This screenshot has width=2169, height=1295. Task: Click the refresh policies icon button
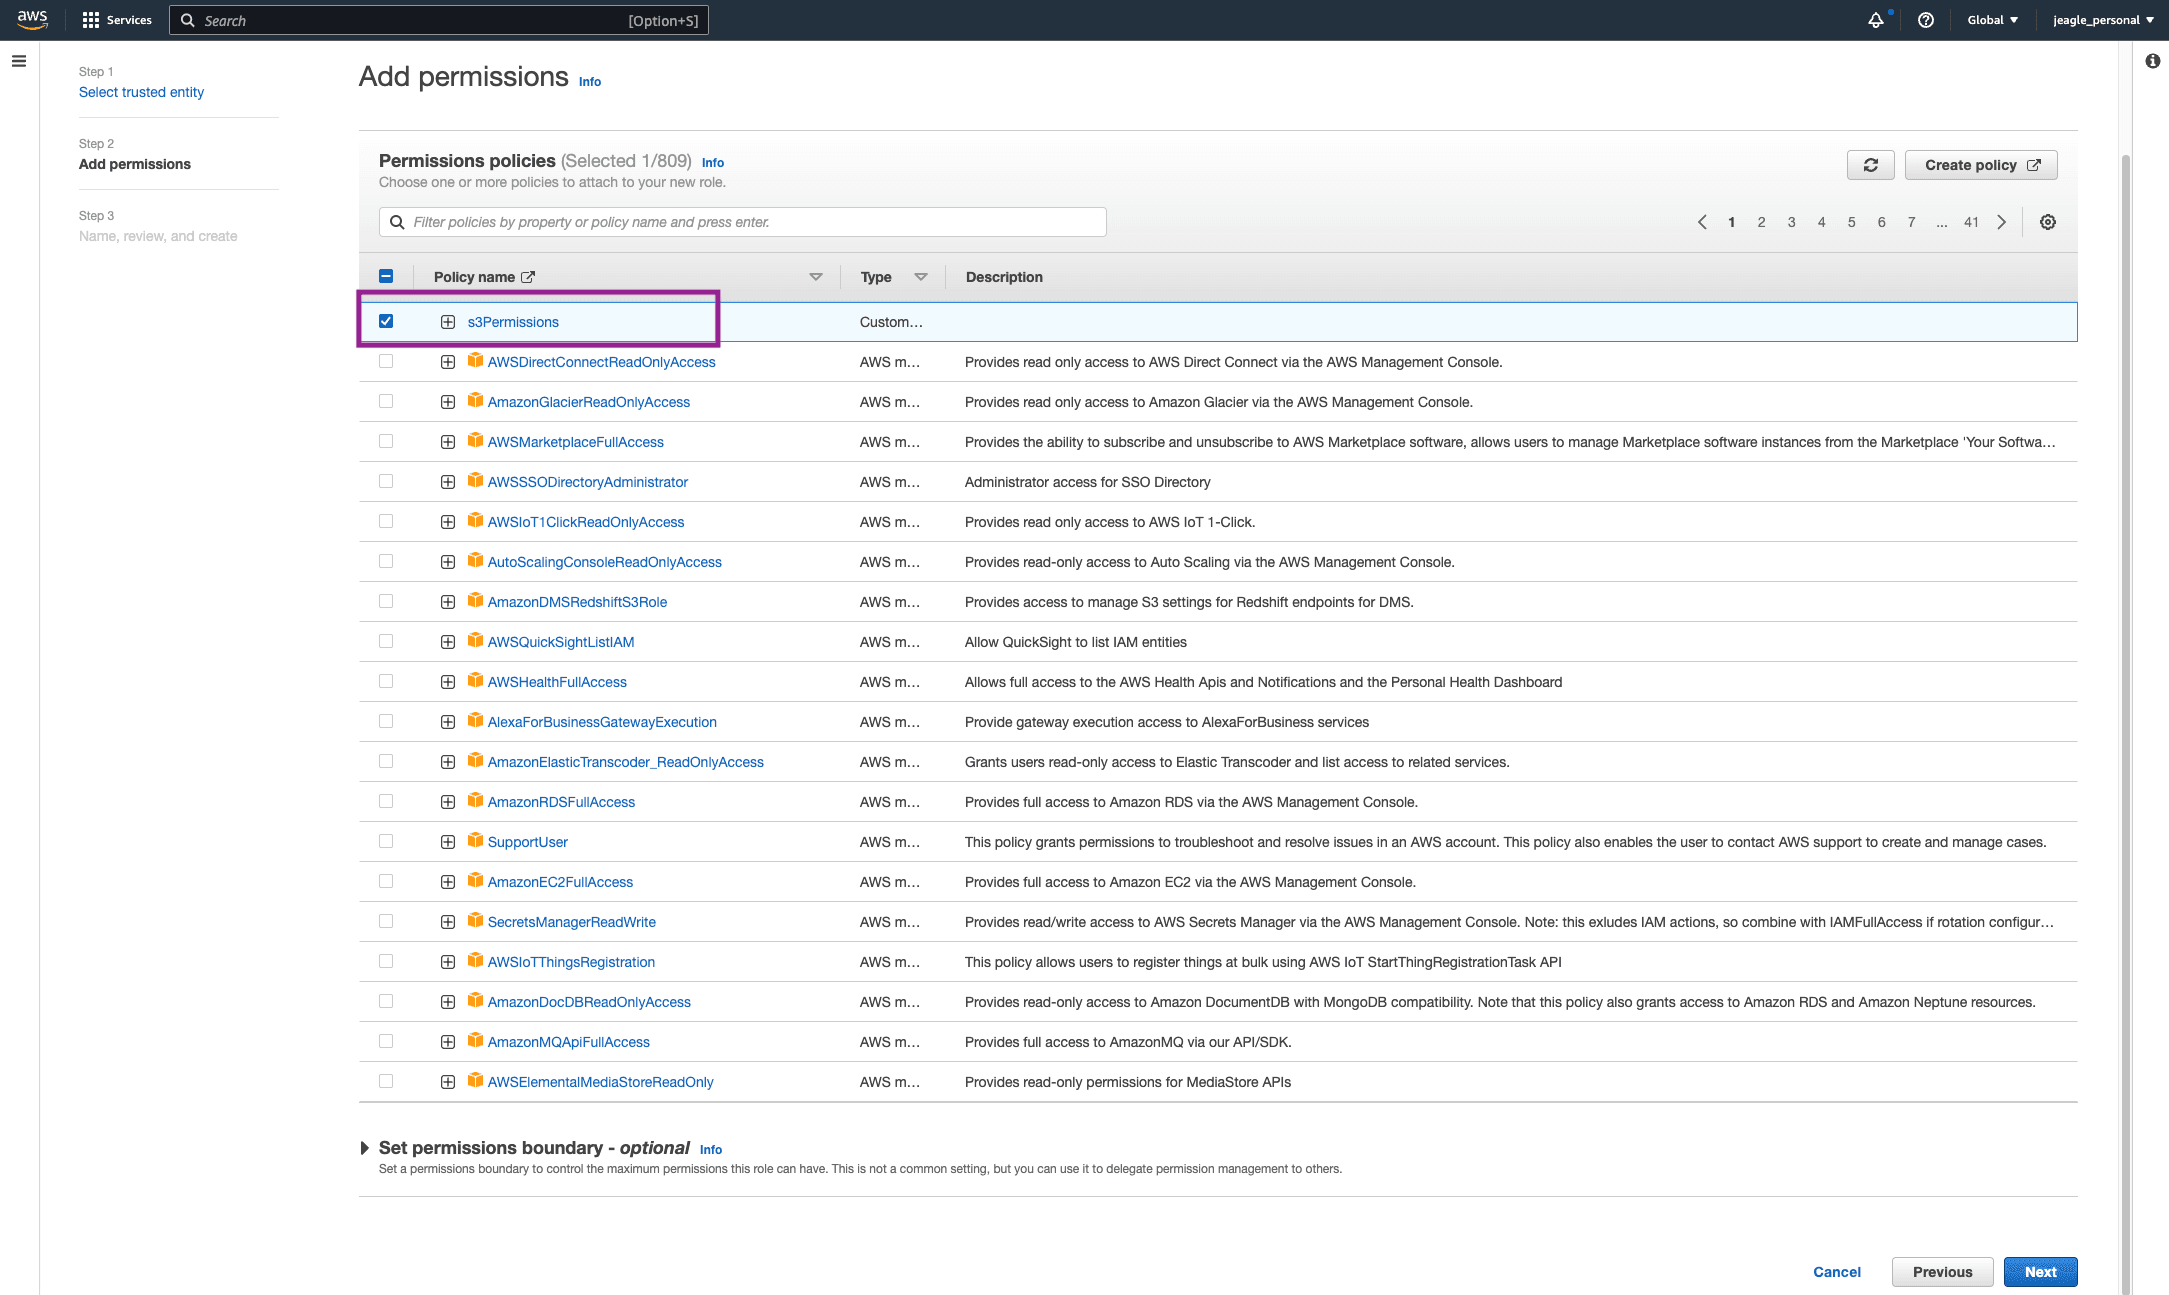[1870, 165]
